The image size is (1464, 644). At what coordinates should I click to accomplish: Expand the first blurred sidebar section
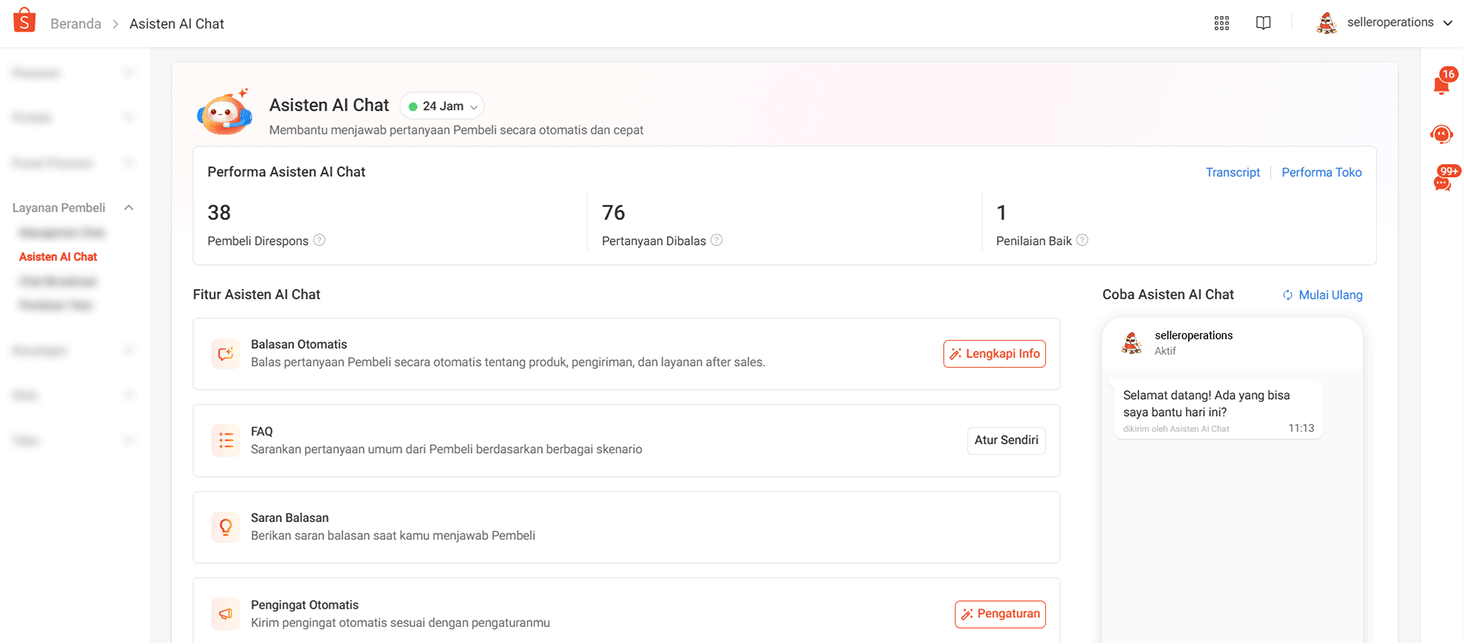(x=128, y=73)
